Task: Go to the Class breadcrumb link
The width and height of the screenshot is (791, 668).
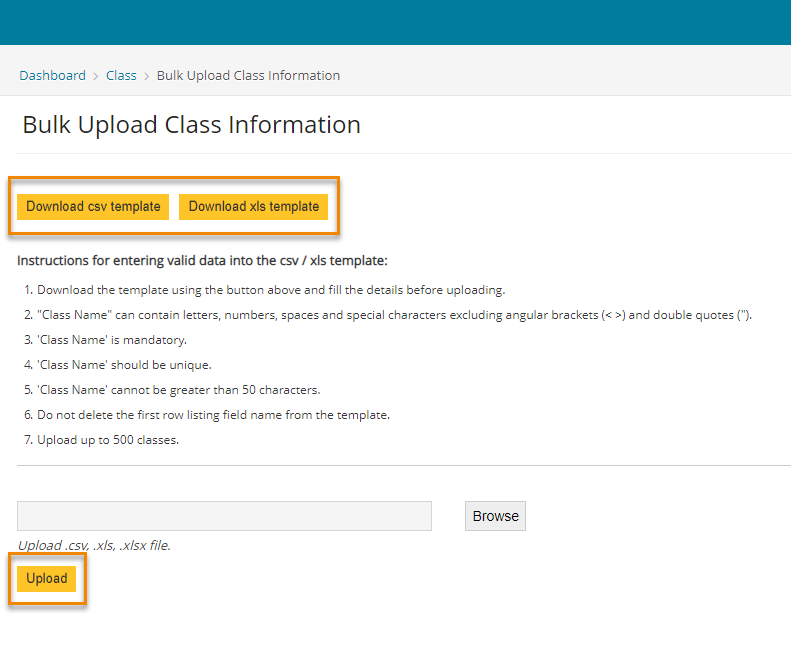Action: (x=121, y=75)
